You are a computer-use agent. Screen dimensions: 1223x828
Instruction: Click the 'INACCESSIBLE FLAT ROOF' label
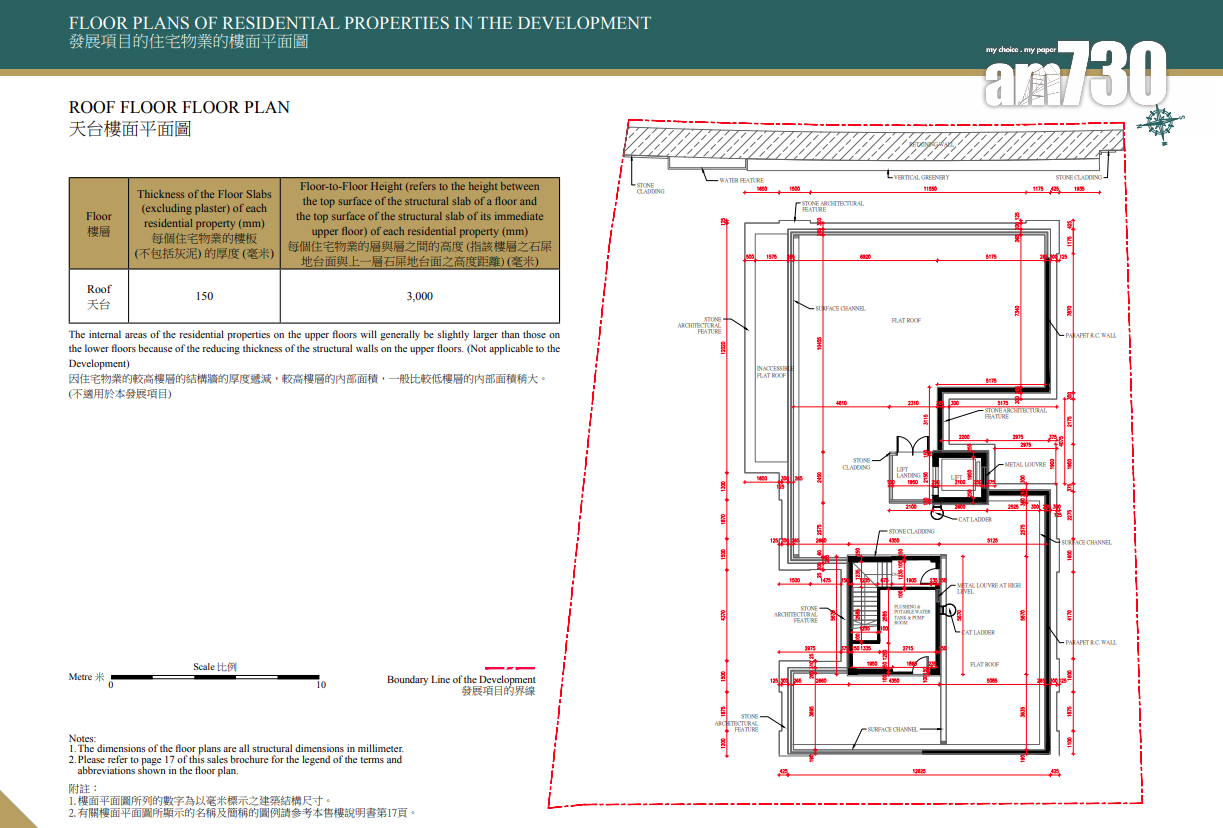coord(771,372)
